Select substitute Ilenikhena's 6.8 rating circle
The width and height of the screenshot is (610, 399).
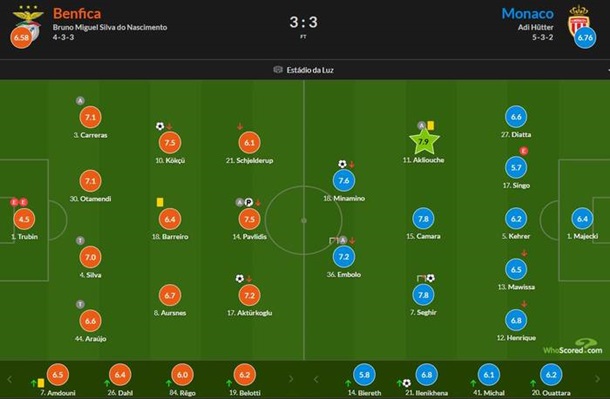click(427, 375)
